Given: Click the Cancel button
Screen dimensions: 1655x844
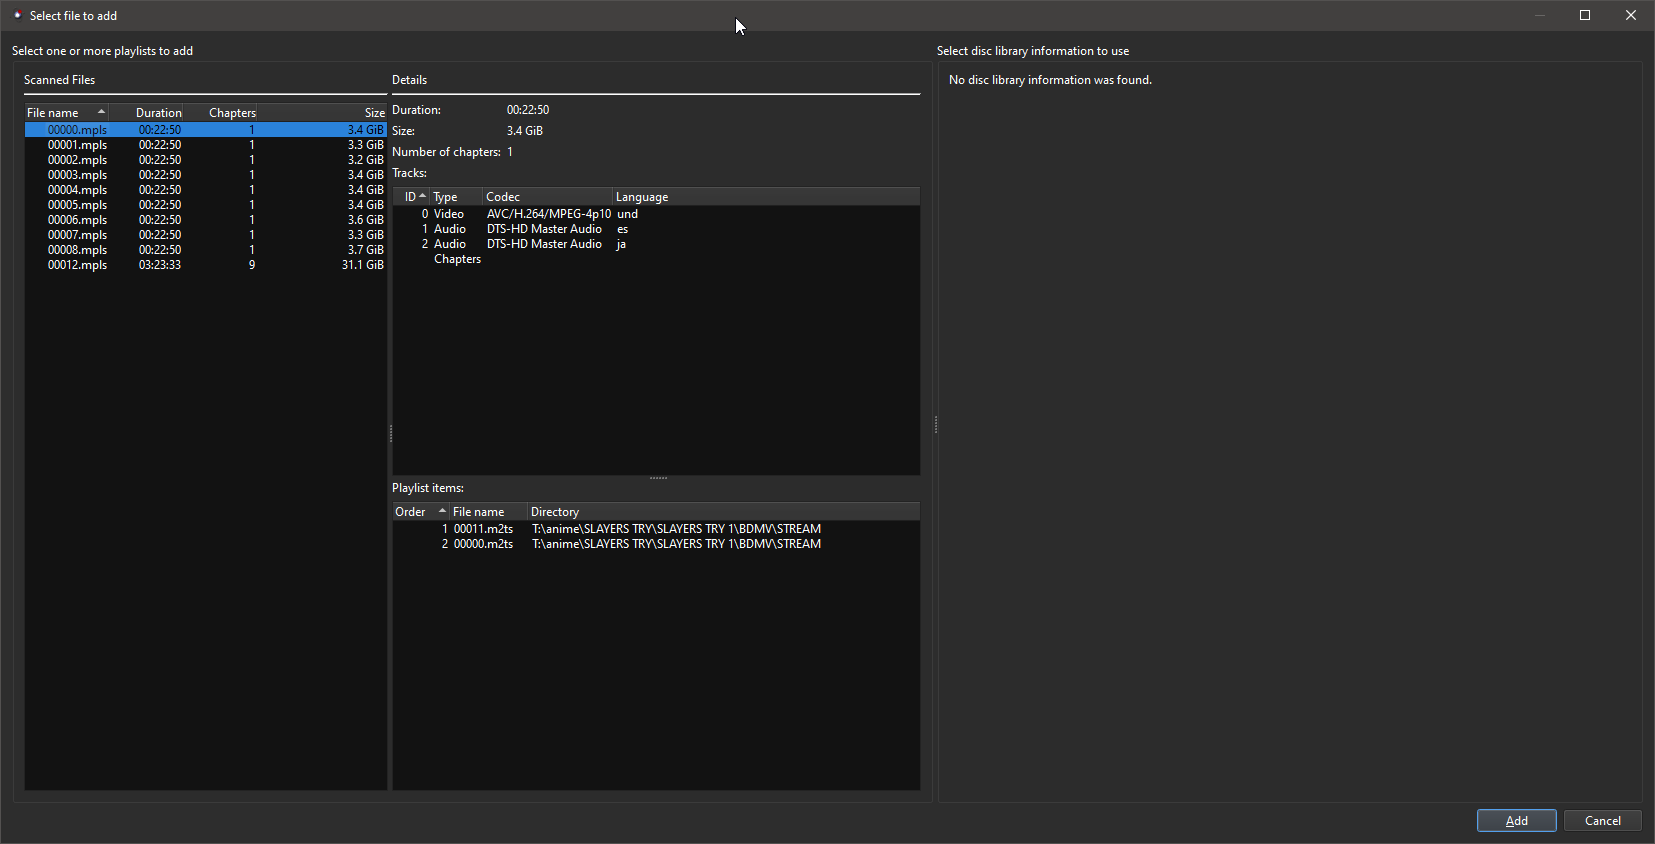Looking at the screenshot, I should [x=1602, y=821].
